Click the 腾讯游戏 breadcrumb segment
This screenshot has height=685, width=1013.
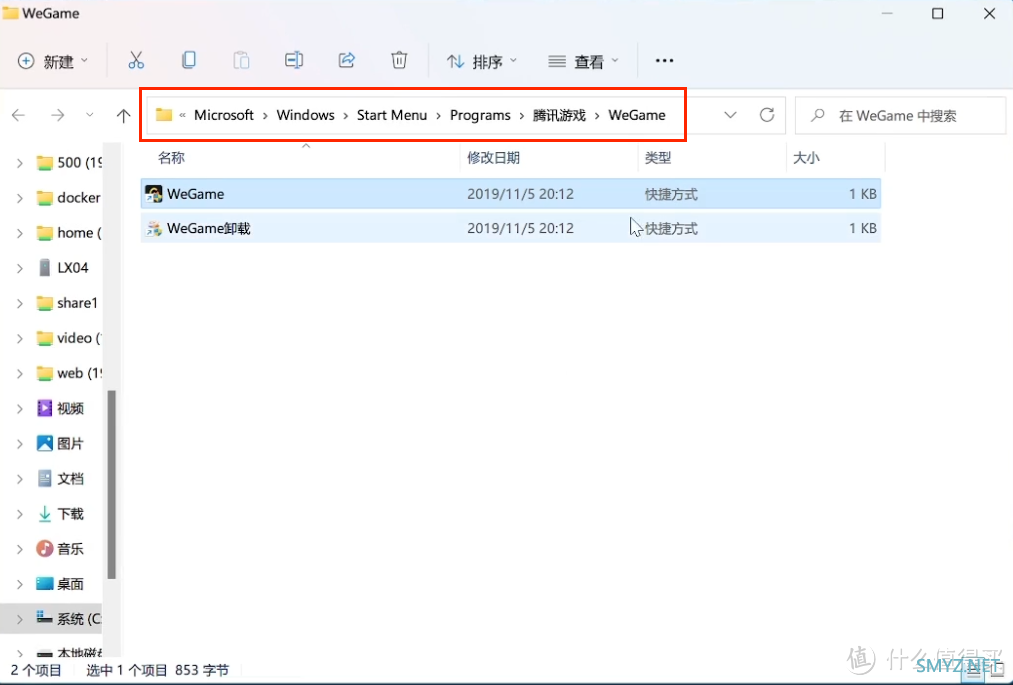pos(559,115)
